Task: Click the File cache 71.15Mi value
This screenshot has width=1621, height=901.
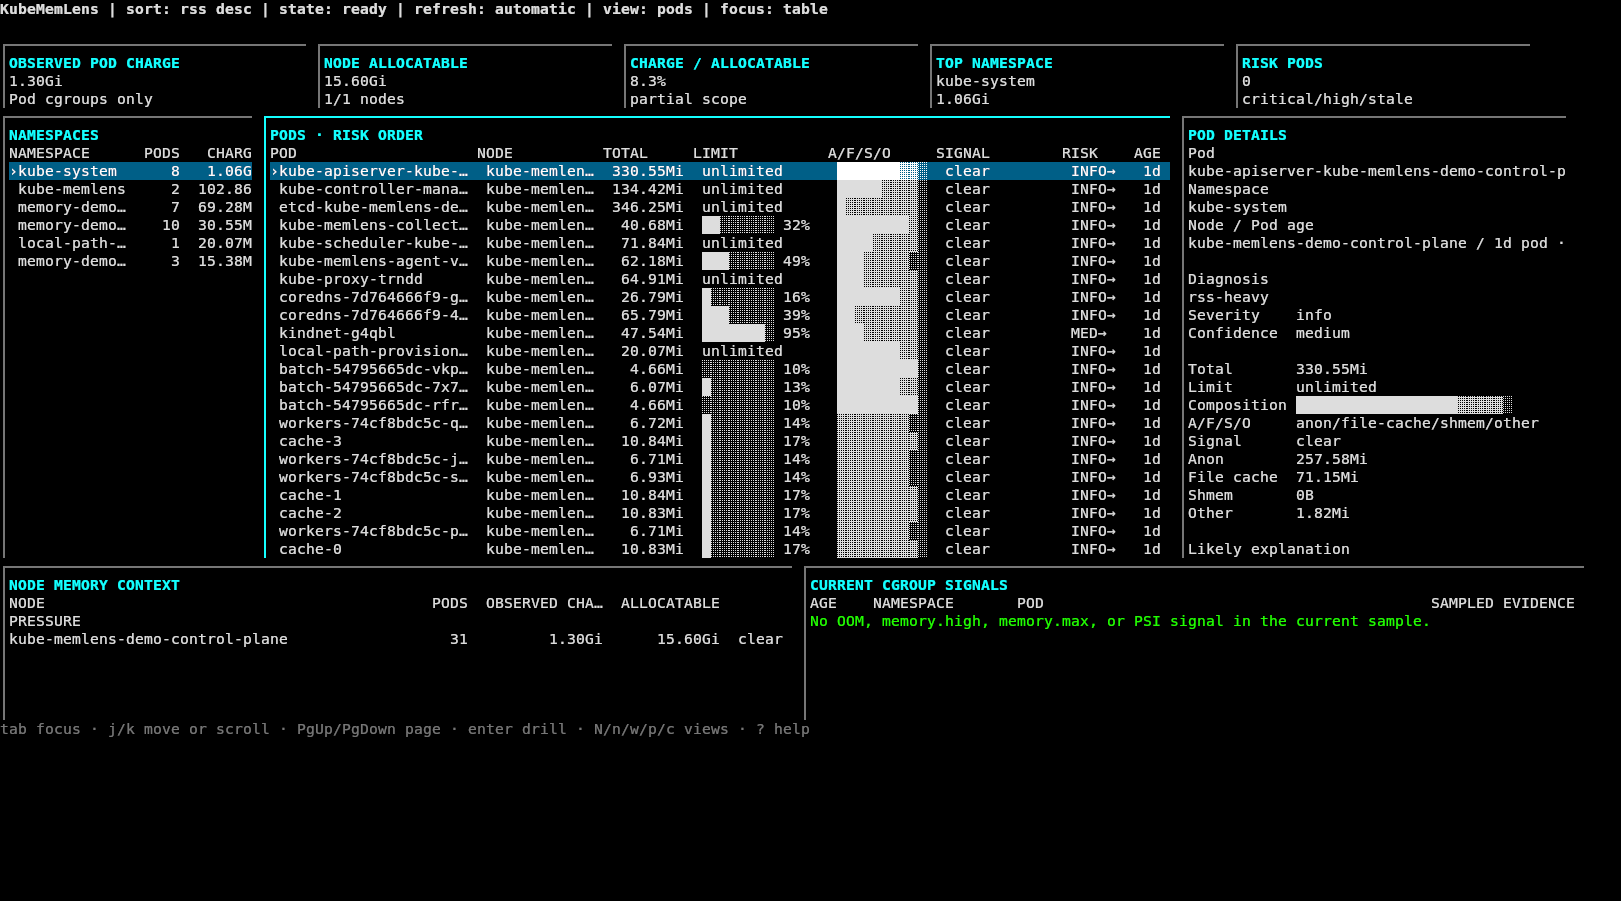Action: tap(1327, 477)
